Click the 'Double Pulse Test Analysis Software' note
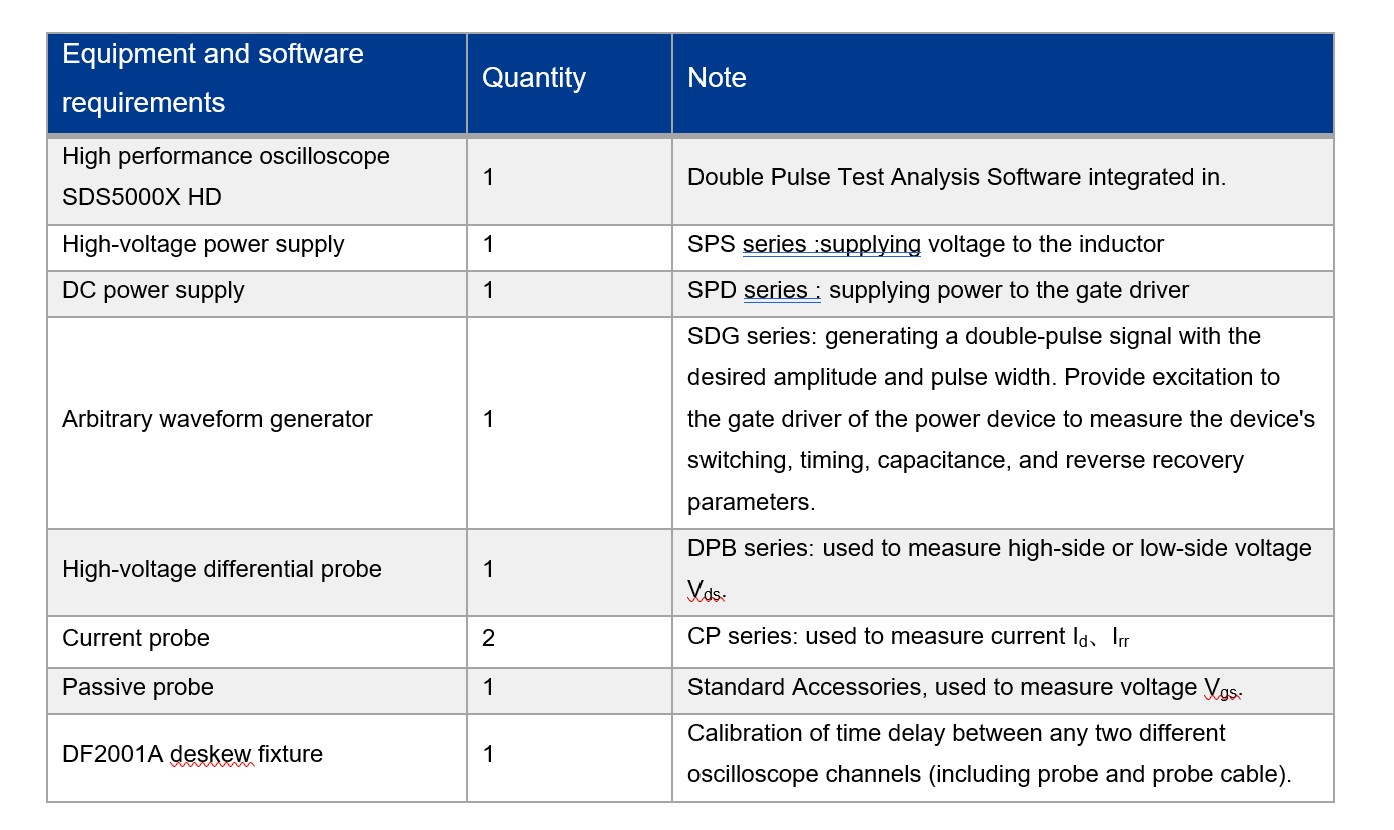This screenshot has height=830, width=1394. click(956, 178)
